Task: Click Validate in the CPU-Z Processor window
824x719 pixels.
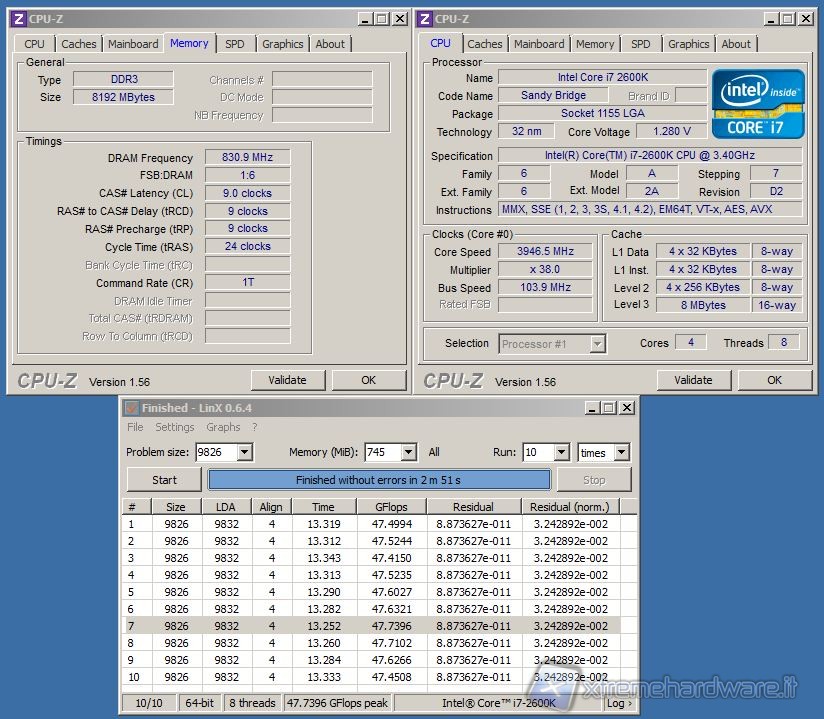Action: click(x=693, y=380)
